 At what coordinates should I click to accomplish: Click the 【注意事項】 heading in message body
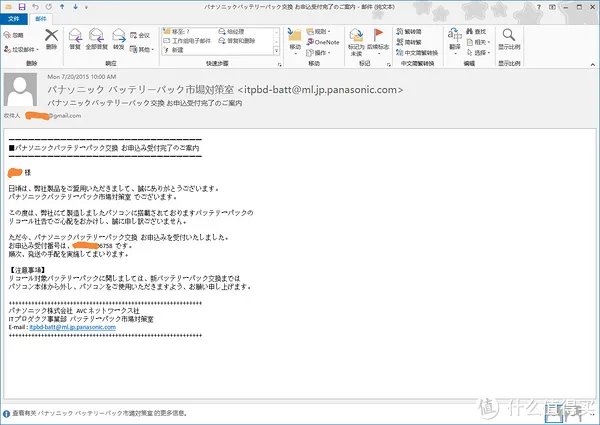click(27, 270)
